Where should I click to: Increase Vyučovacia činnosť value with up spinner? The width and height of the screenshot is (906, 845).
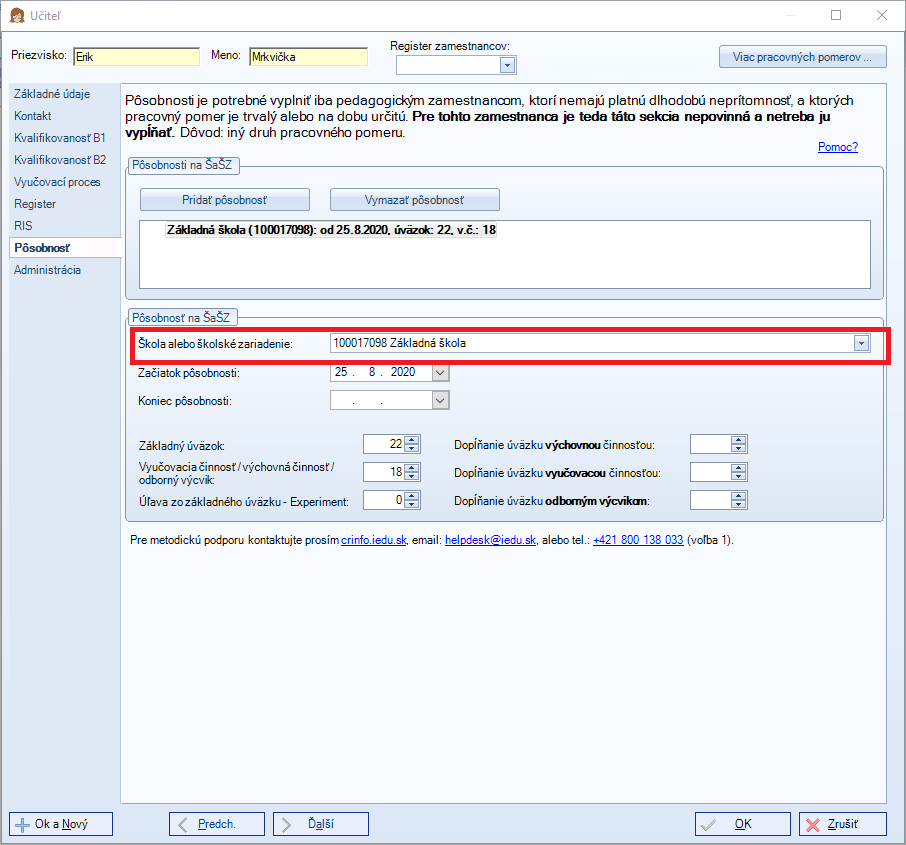coord(411,468)
